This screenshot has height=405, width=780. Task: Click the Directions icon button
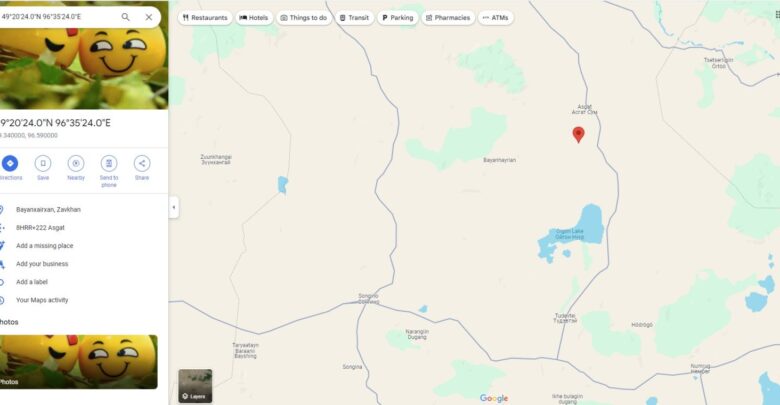coord(10,163)
